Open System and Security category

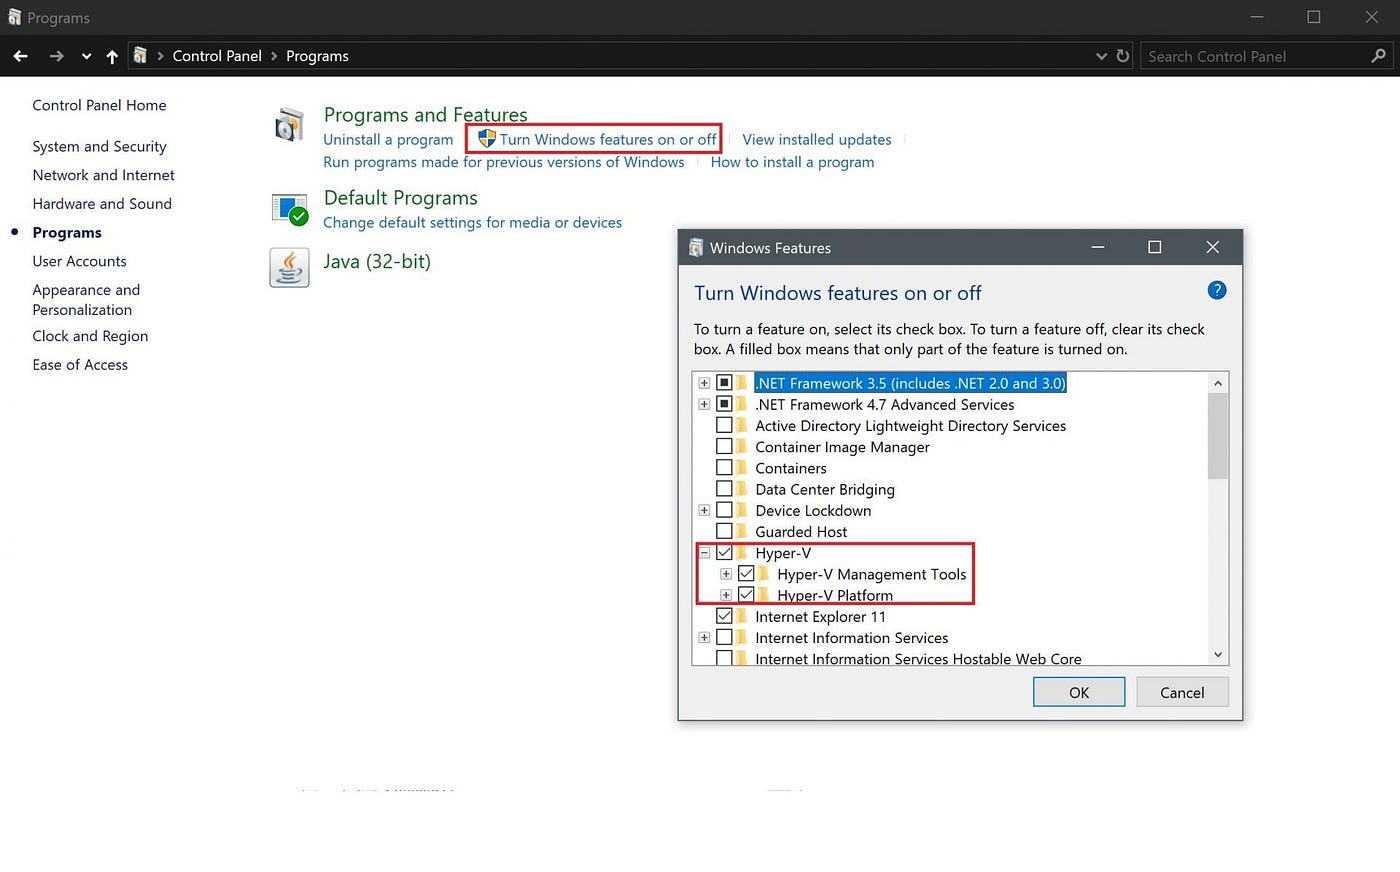point(99,146)
